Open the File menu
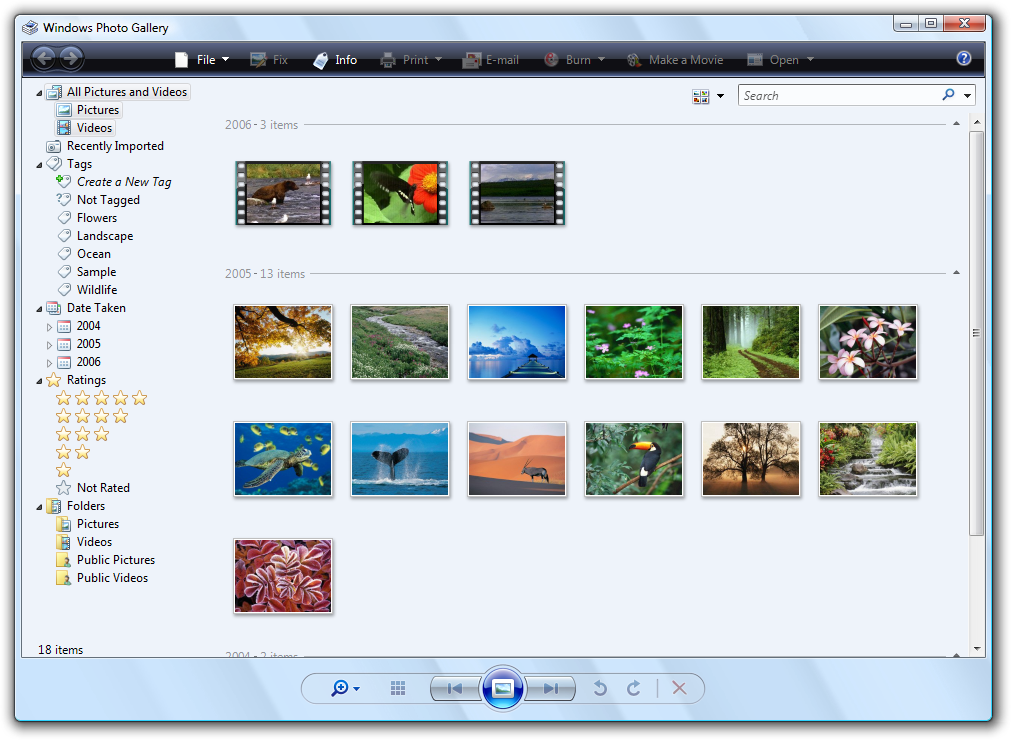Image resolution: width=1012 pixels, height=740 pixels. [204, 60]
